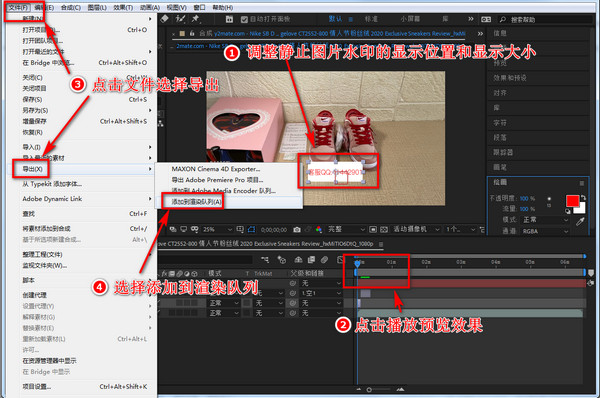Open the 帮助(H) menu
The image size is (600, 398).
(223, 8)
